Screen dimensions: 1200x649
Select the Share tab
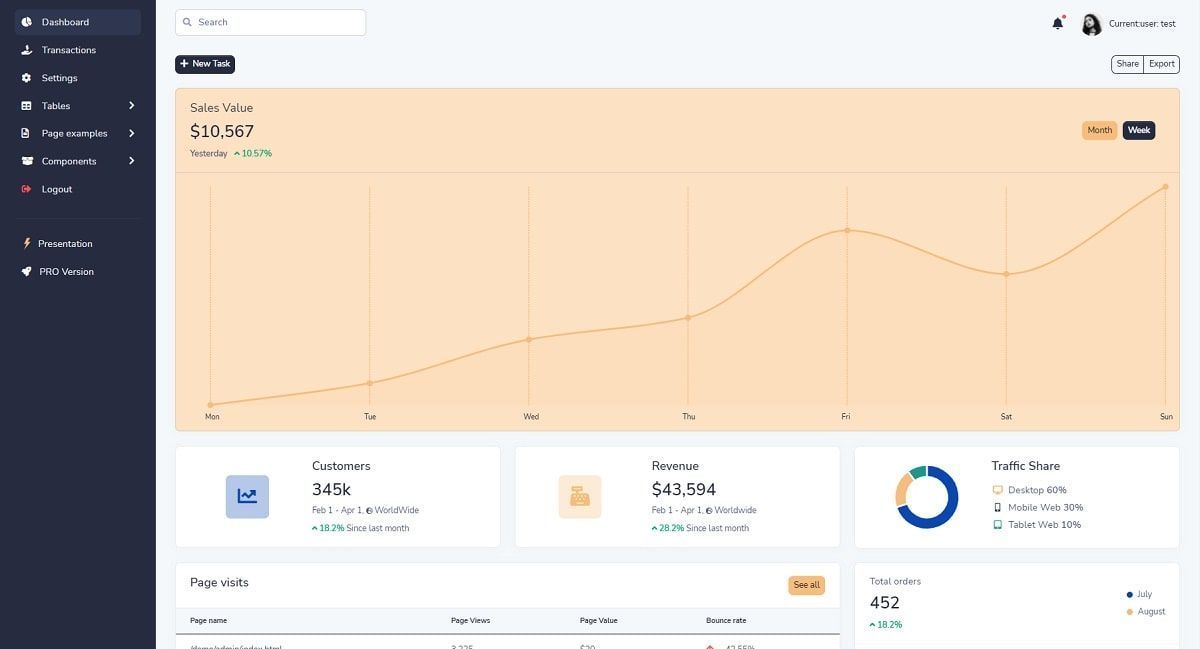(x=1128, y=63)
